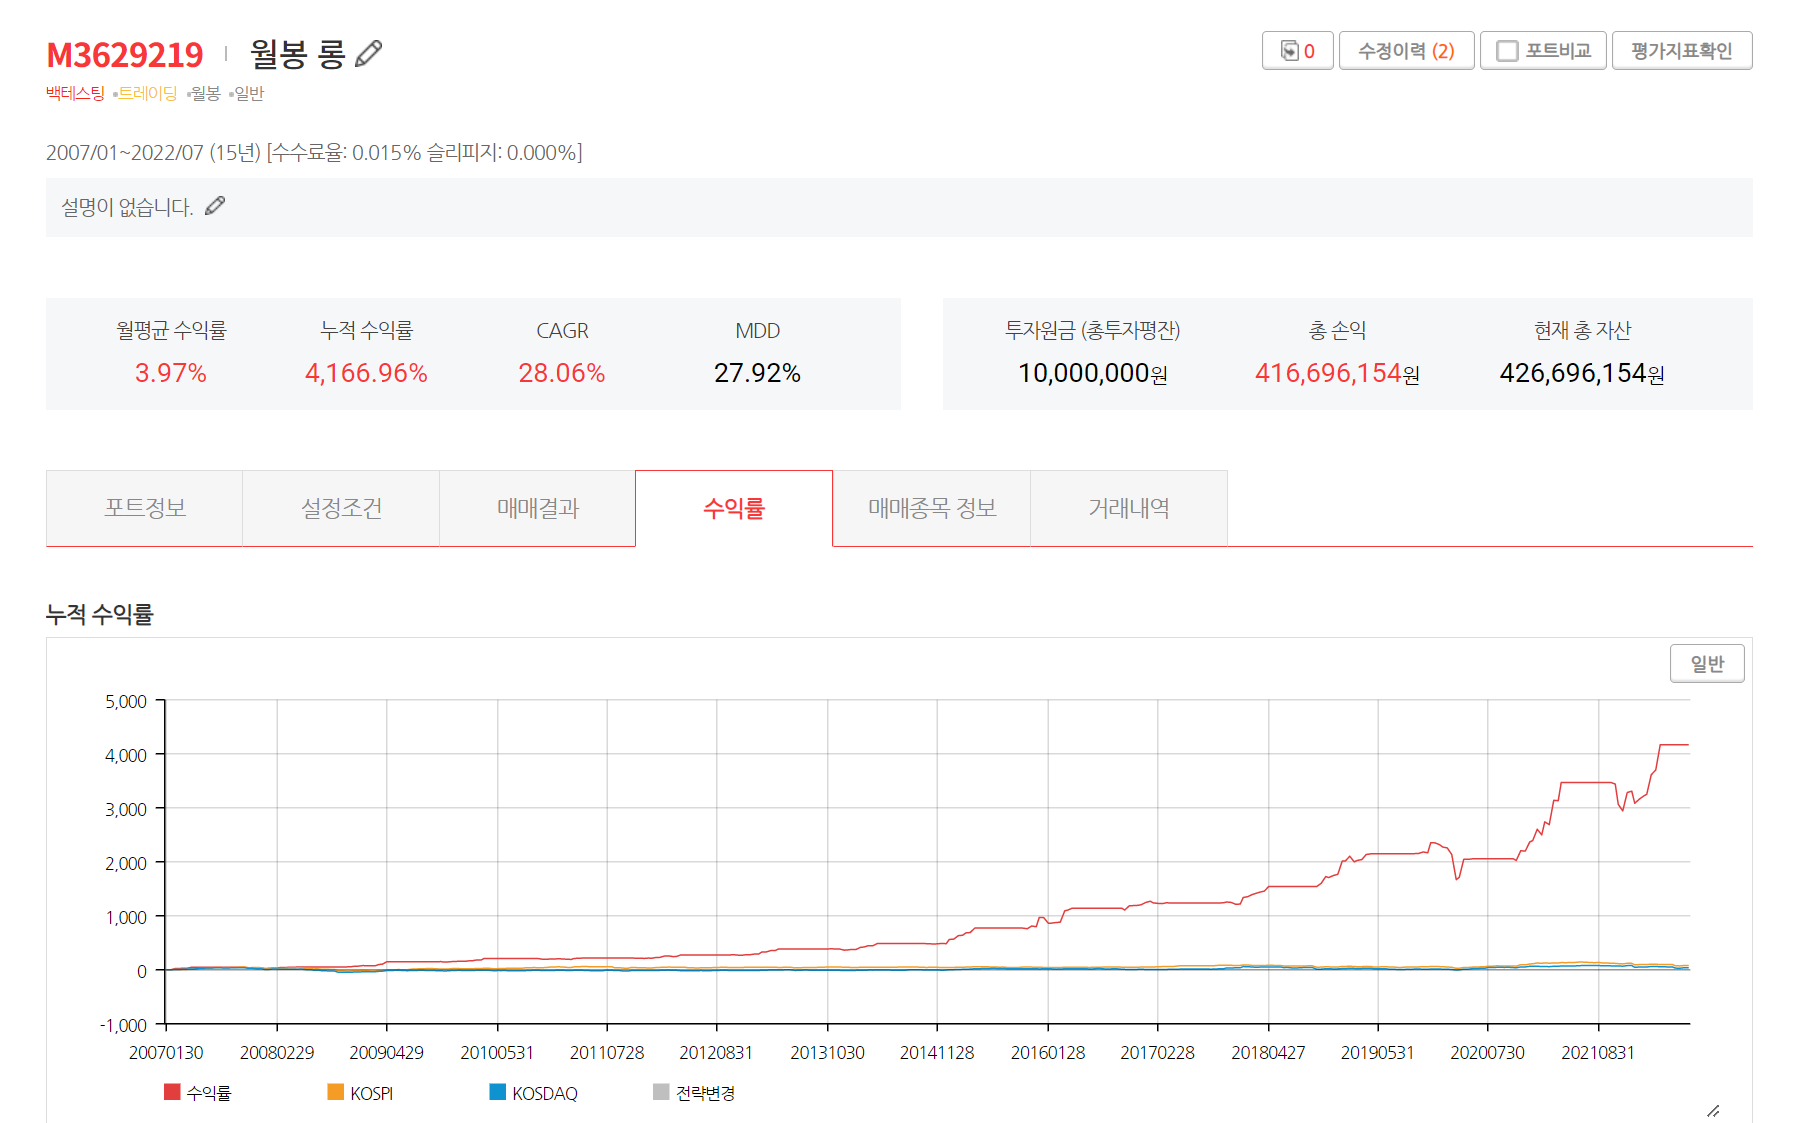Click the 월봉 tag under the title
The width and height of the screenshot is (1795, 1123).
pos(205,93)
